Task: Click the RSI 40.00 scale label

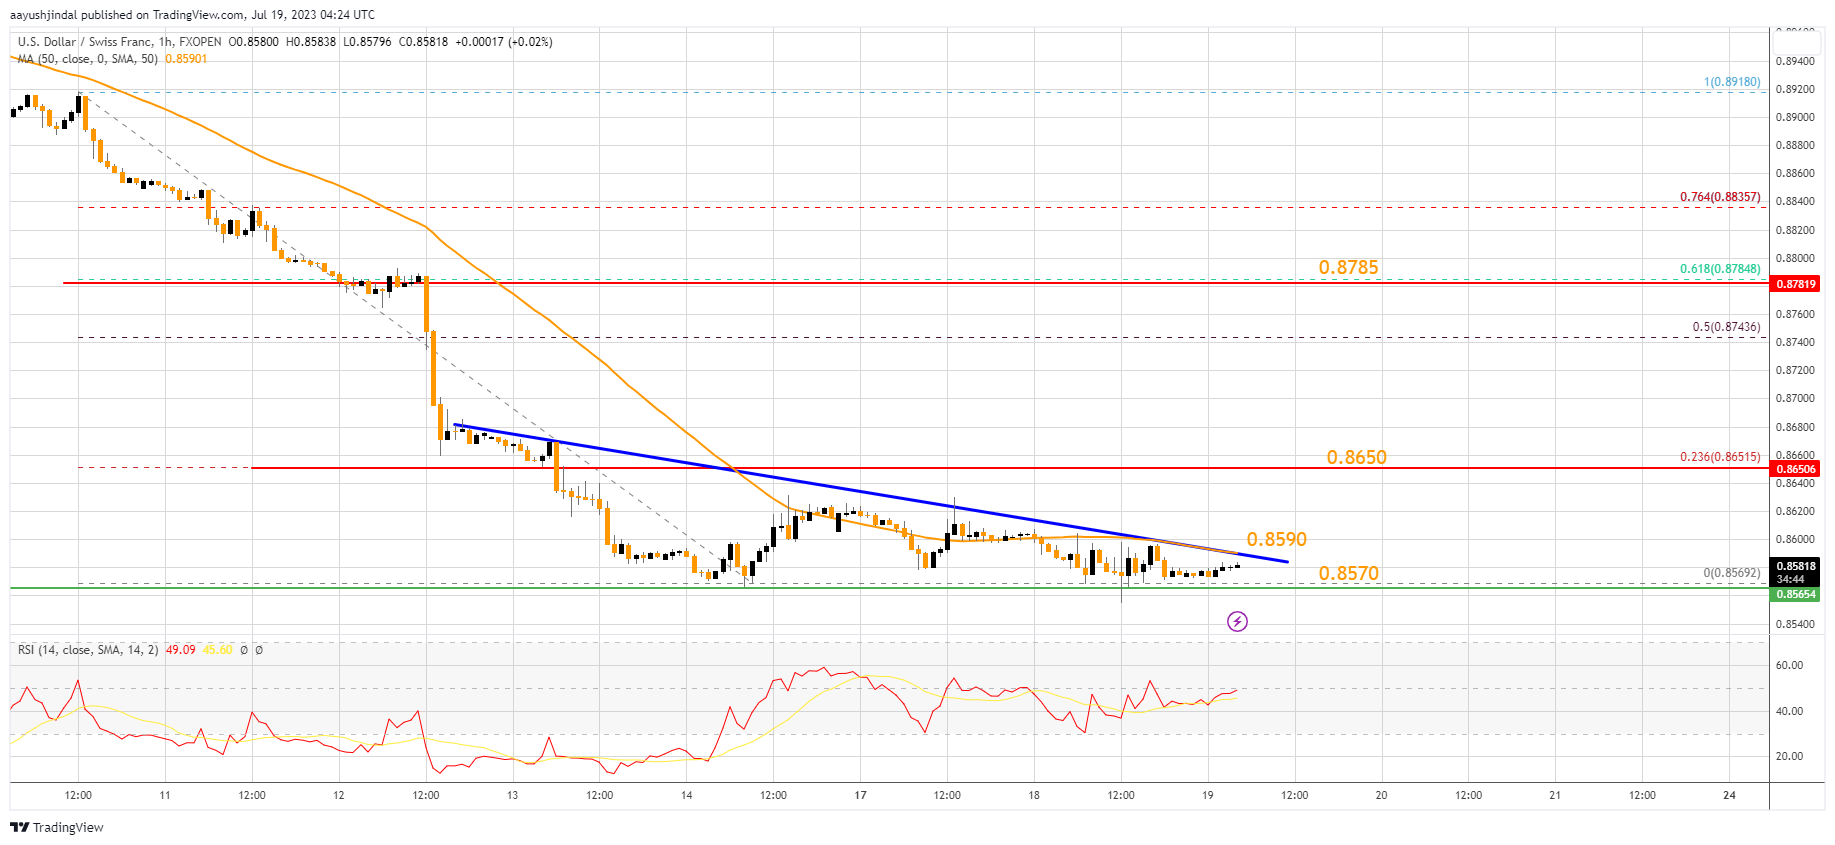Action: click(1789, 711)
